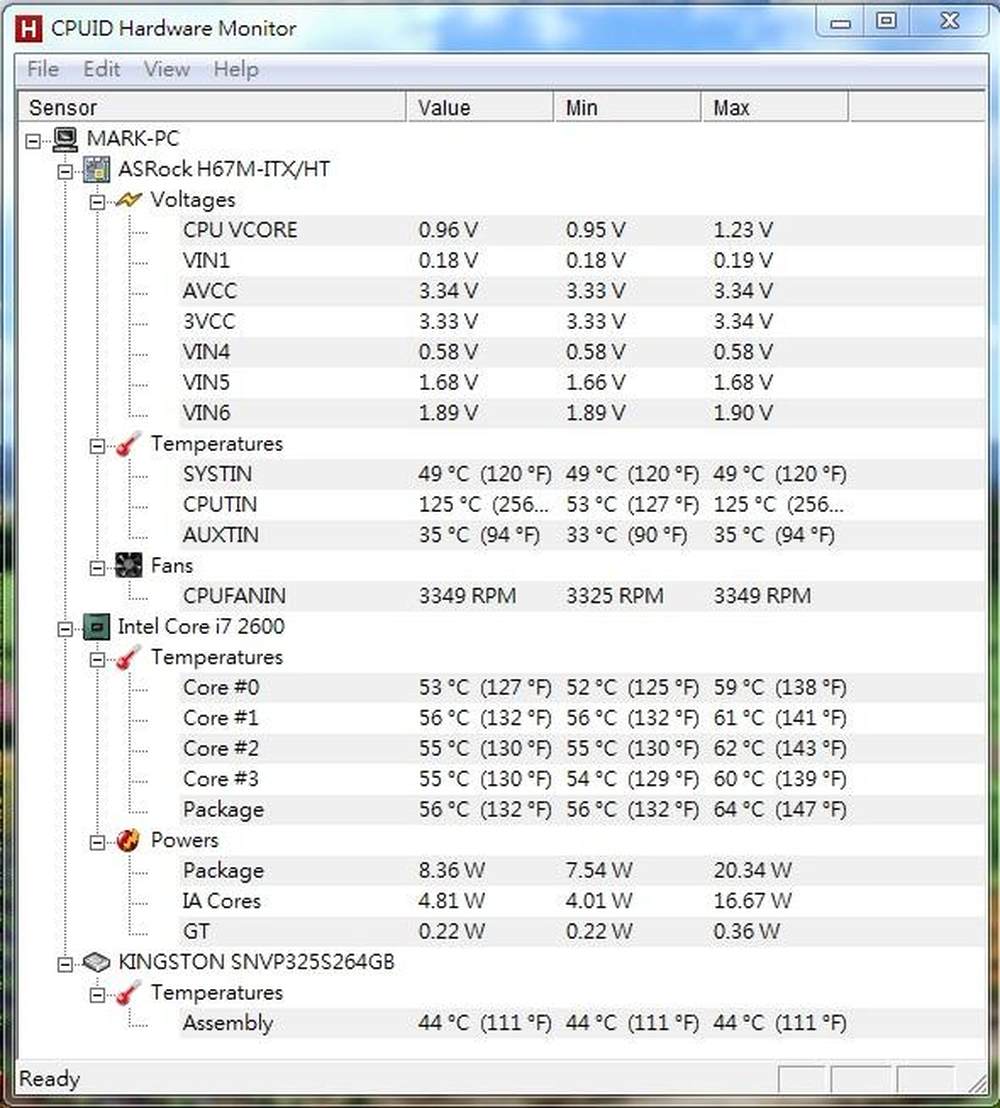Open the File menu
The image size is (1000, 1108).
click(43, 69)
